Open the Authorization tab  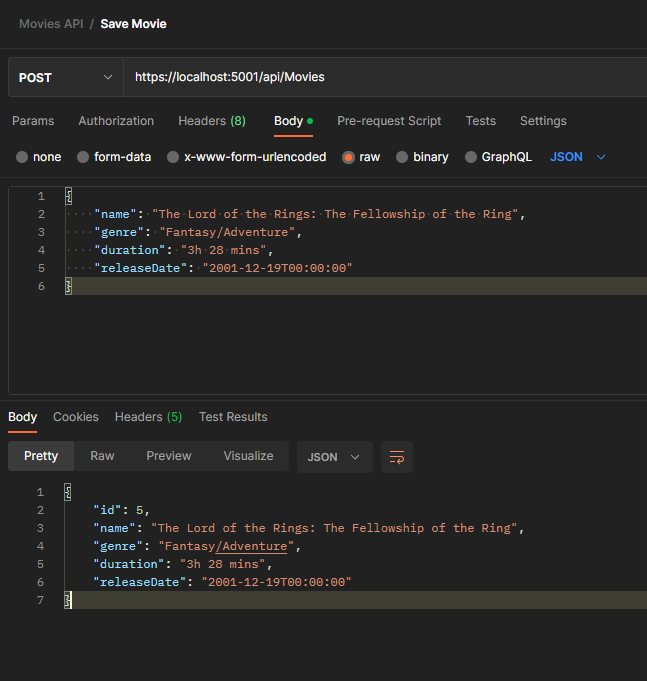tap(116, 121)
